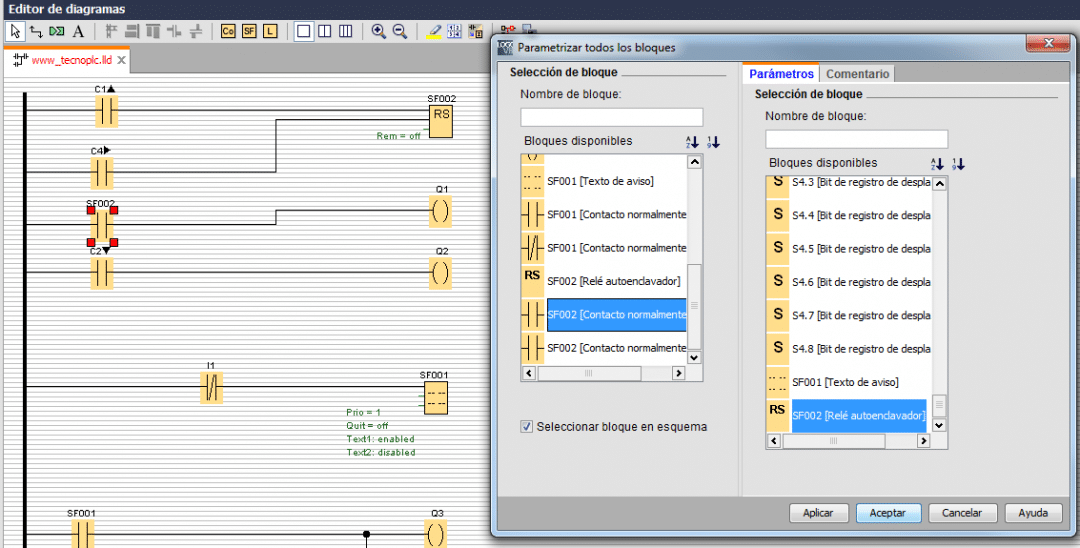Sort right block list descending

[958, 164]
